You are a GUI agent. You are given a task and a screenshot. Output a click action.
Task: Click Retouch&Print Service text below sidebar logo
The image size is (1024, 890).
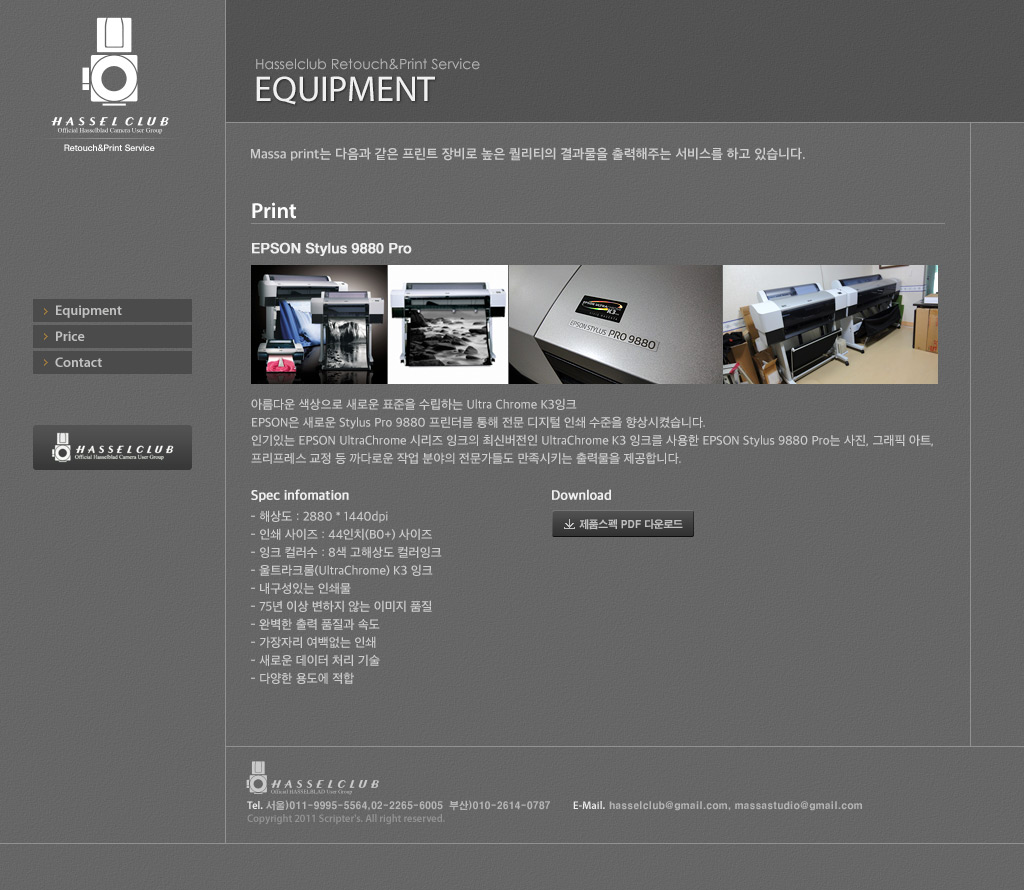click(109, 148)
